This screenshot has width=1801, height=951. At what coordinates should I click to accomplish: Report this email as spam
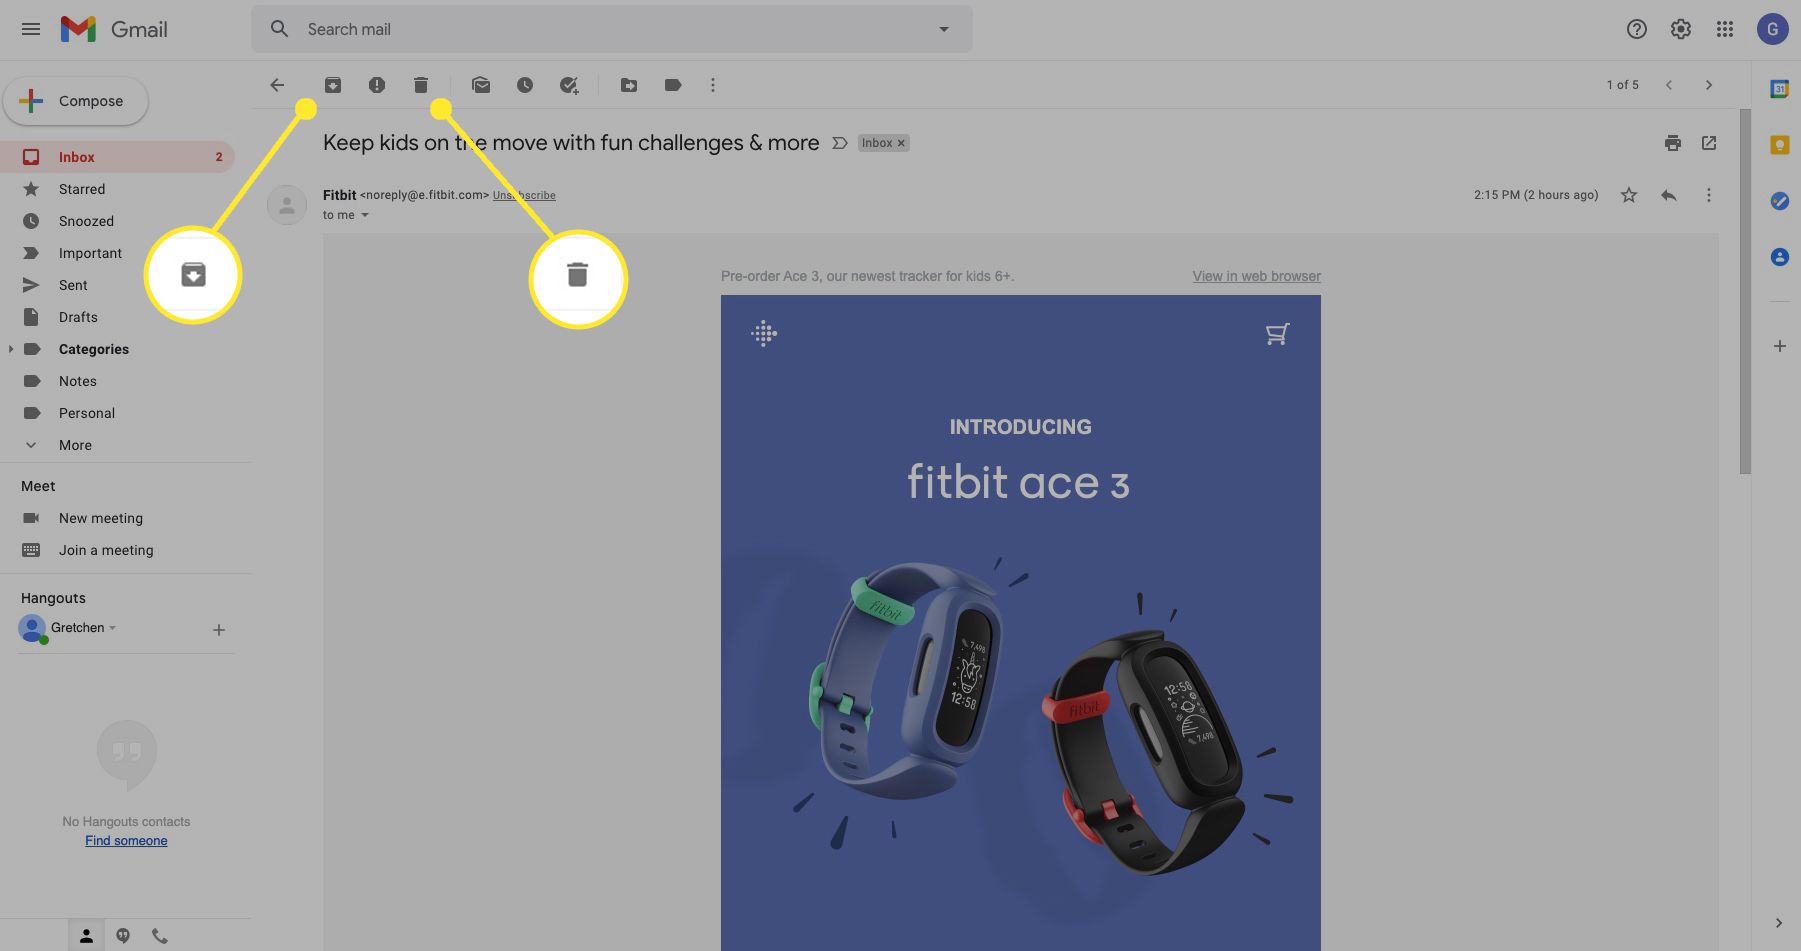pyautogui.click(x=377, y=85)
